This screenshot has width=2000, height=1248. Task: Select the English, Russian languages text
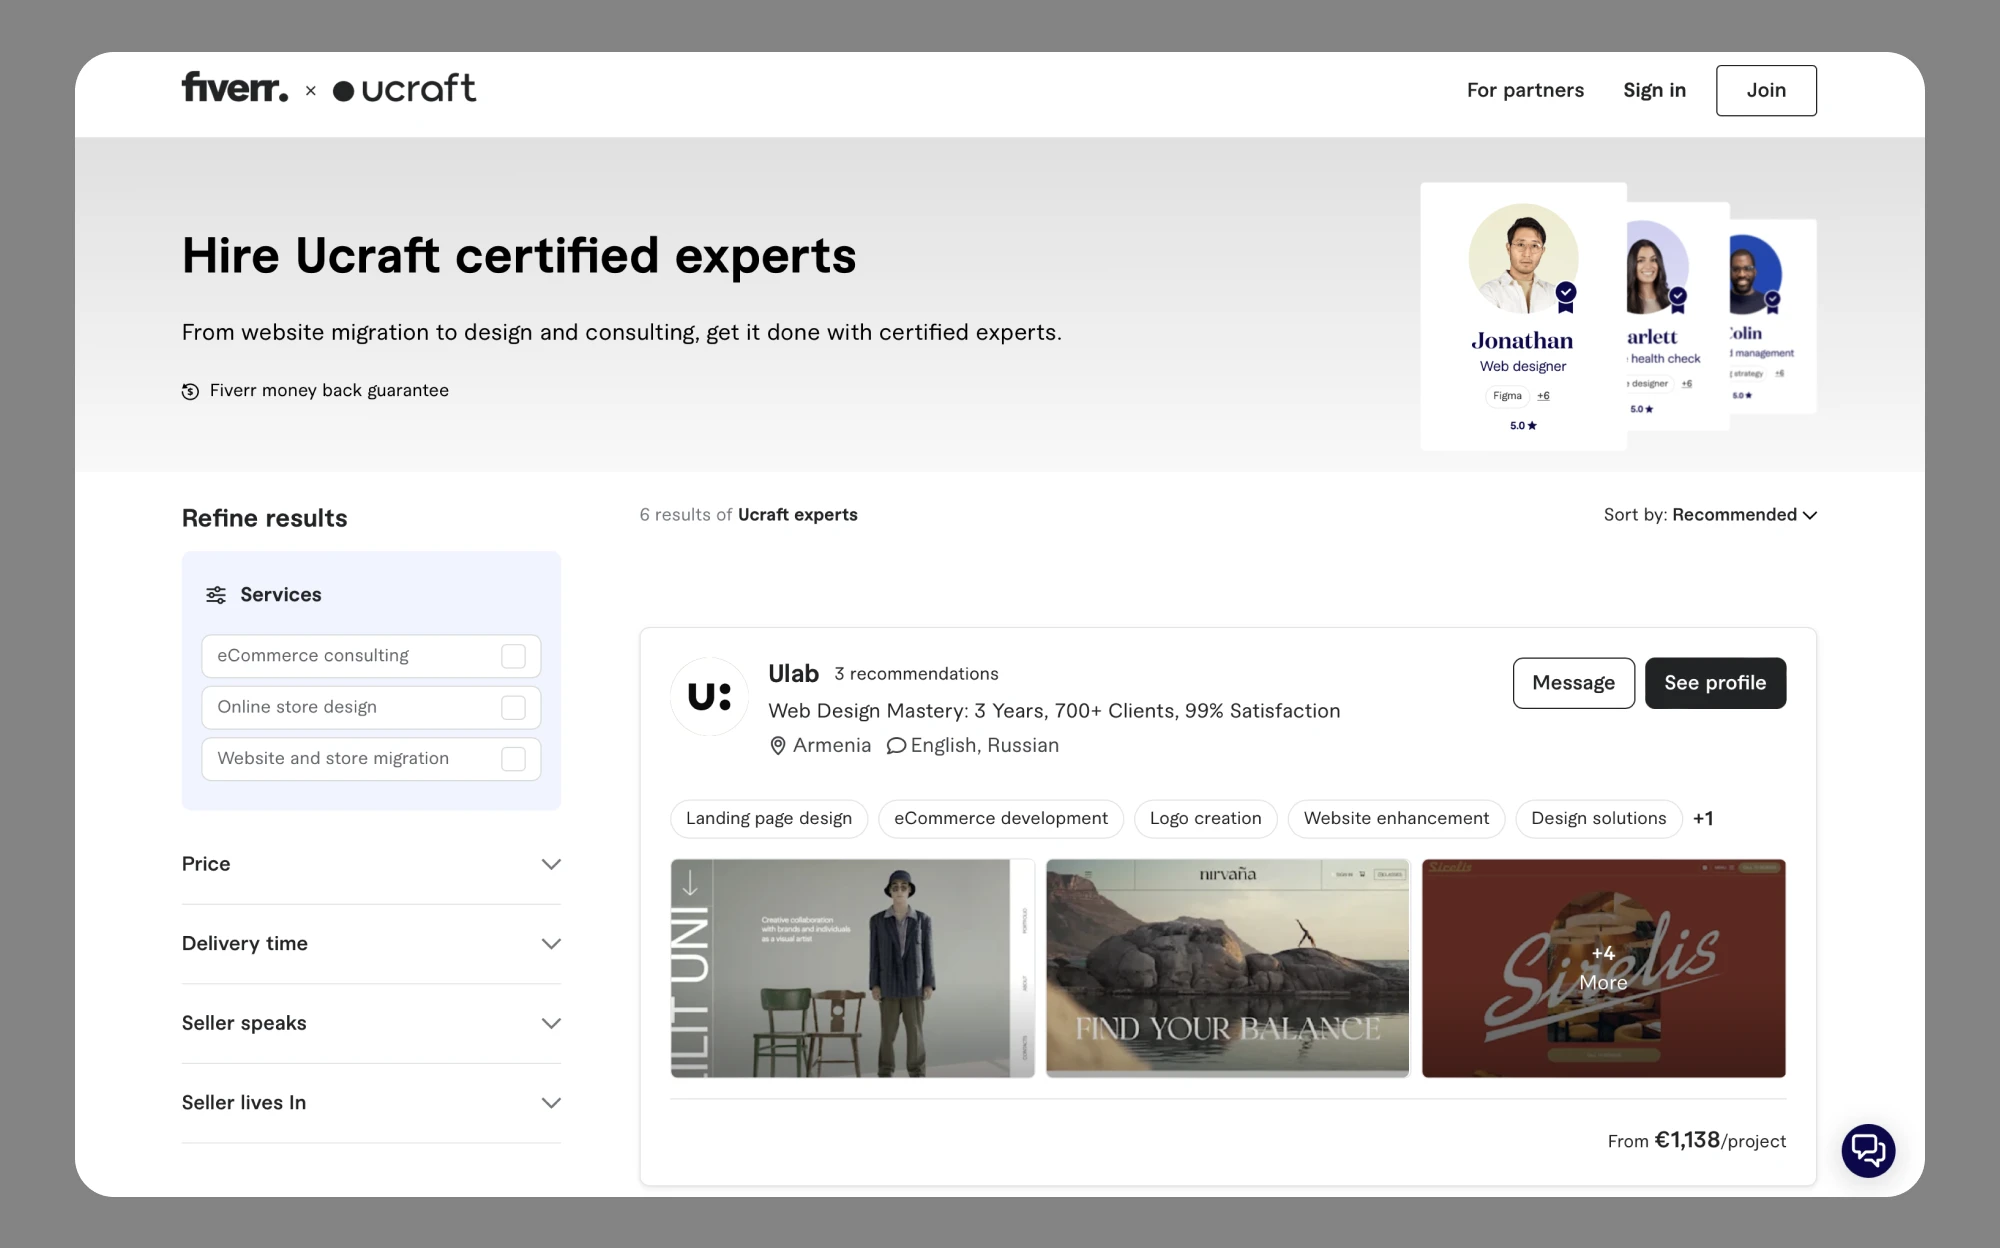984,746
